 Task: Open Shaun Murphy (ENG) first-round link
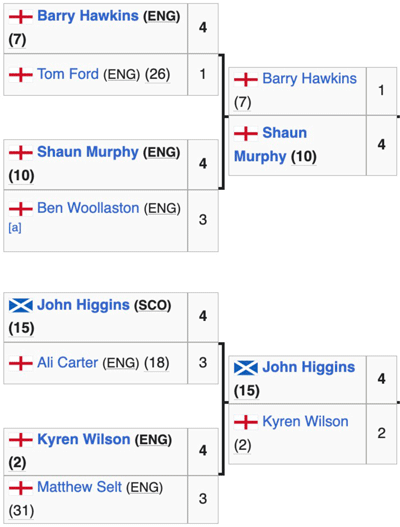(x=88, y=152)
